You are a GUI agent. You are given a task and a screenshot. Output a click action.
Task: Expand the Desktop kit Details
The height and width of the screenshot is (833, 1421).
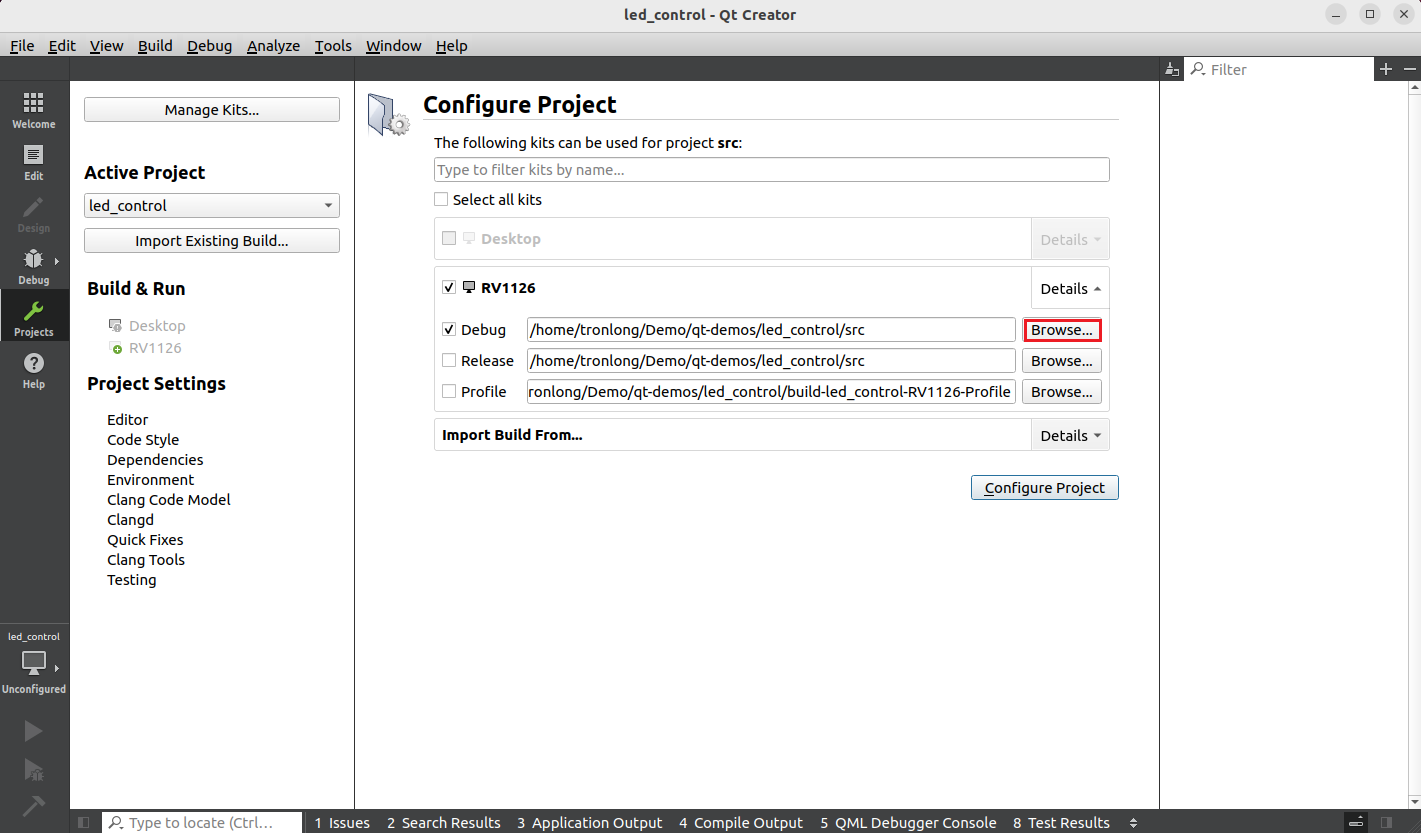(x=1070, y=240)
